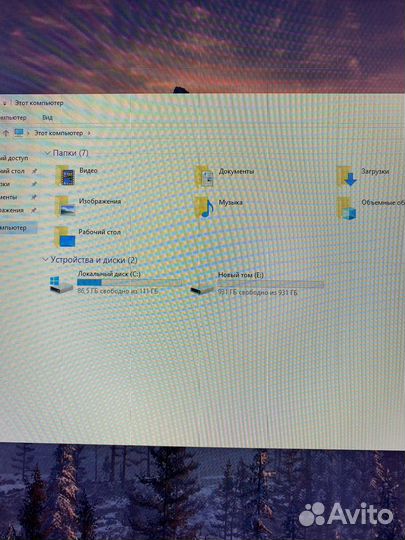Select Изображения in the sidebar

point(12,210)
